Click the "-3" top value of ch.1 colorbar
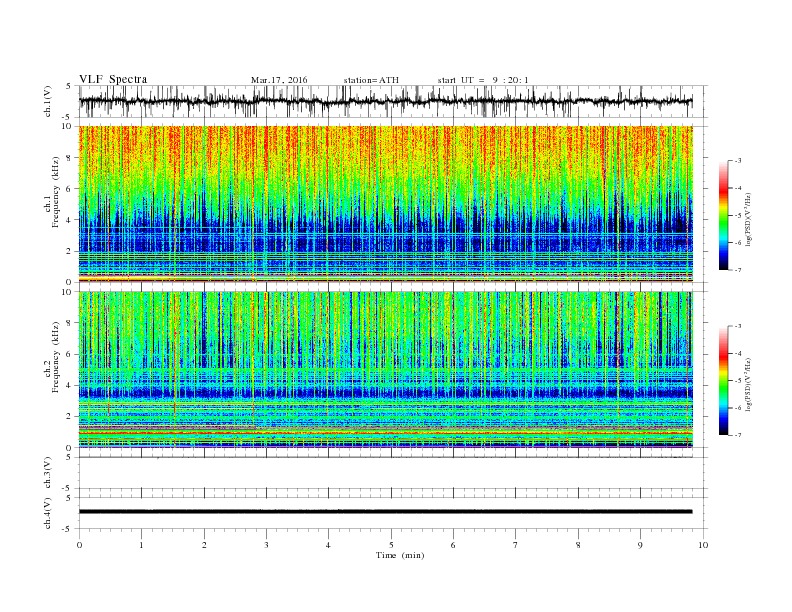792x612 pixels. click(737, 161)
